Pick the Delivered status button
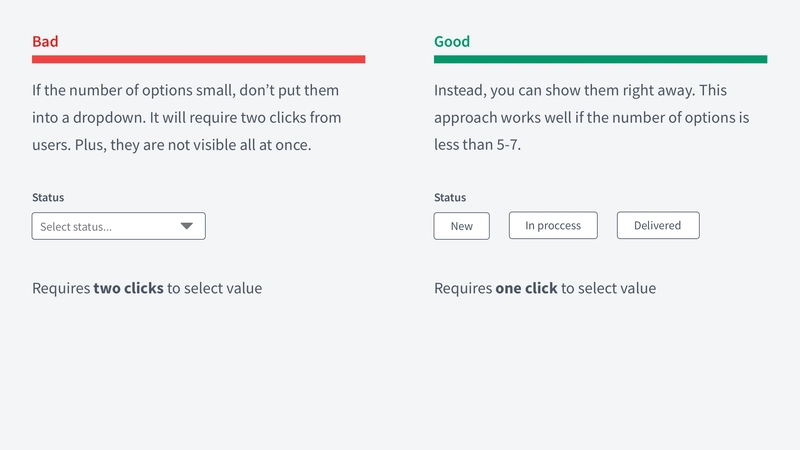Image resolution: width=800 pixels, height=450 pixels. (658, 226)
